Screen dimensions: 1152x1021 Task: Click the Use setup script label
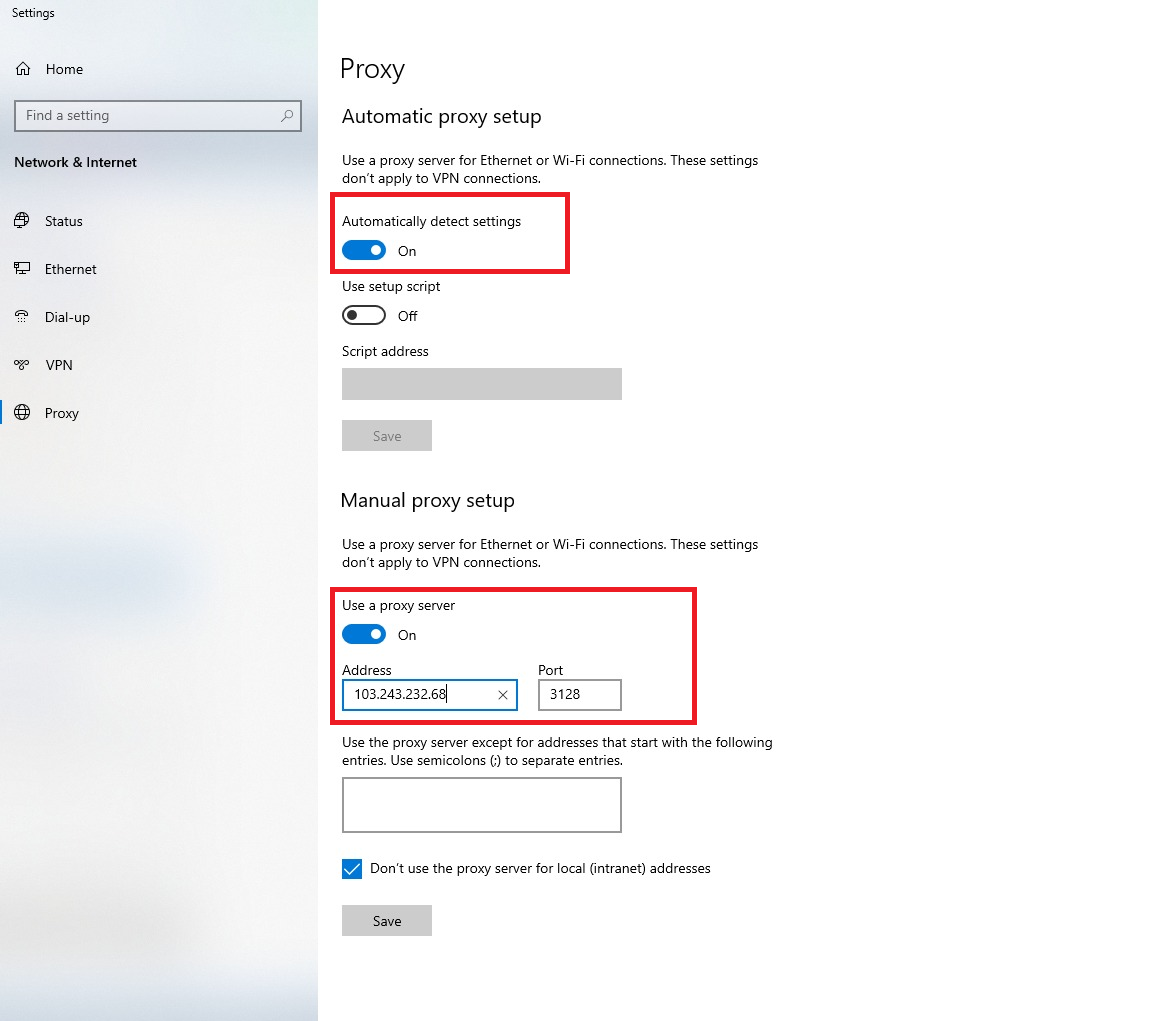click(x=391, y=286)
